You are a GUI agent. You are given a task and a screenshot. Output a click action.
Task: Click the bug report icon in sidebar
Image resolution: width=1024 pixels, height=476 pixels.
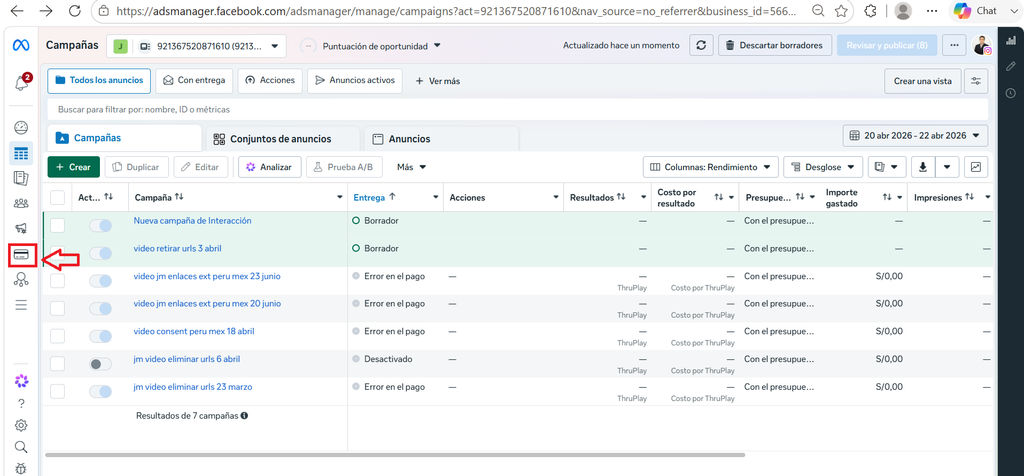point(21,468)
